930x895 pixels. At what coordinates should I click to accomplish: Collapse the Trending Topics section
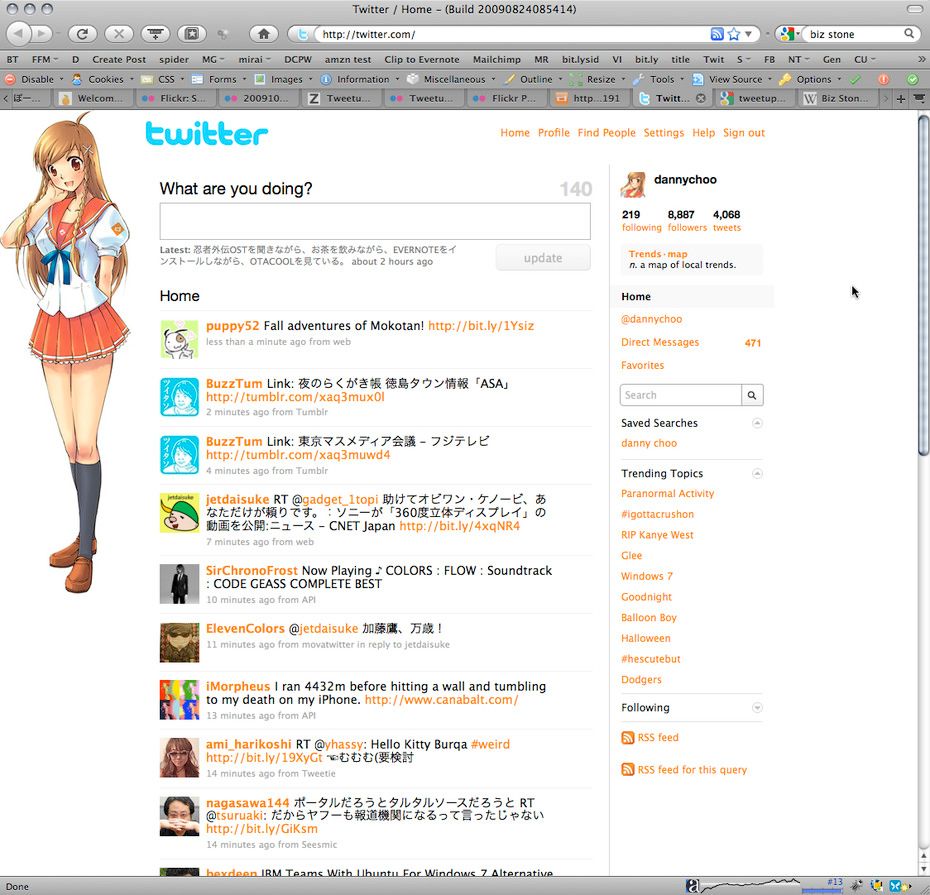[757, 473]
